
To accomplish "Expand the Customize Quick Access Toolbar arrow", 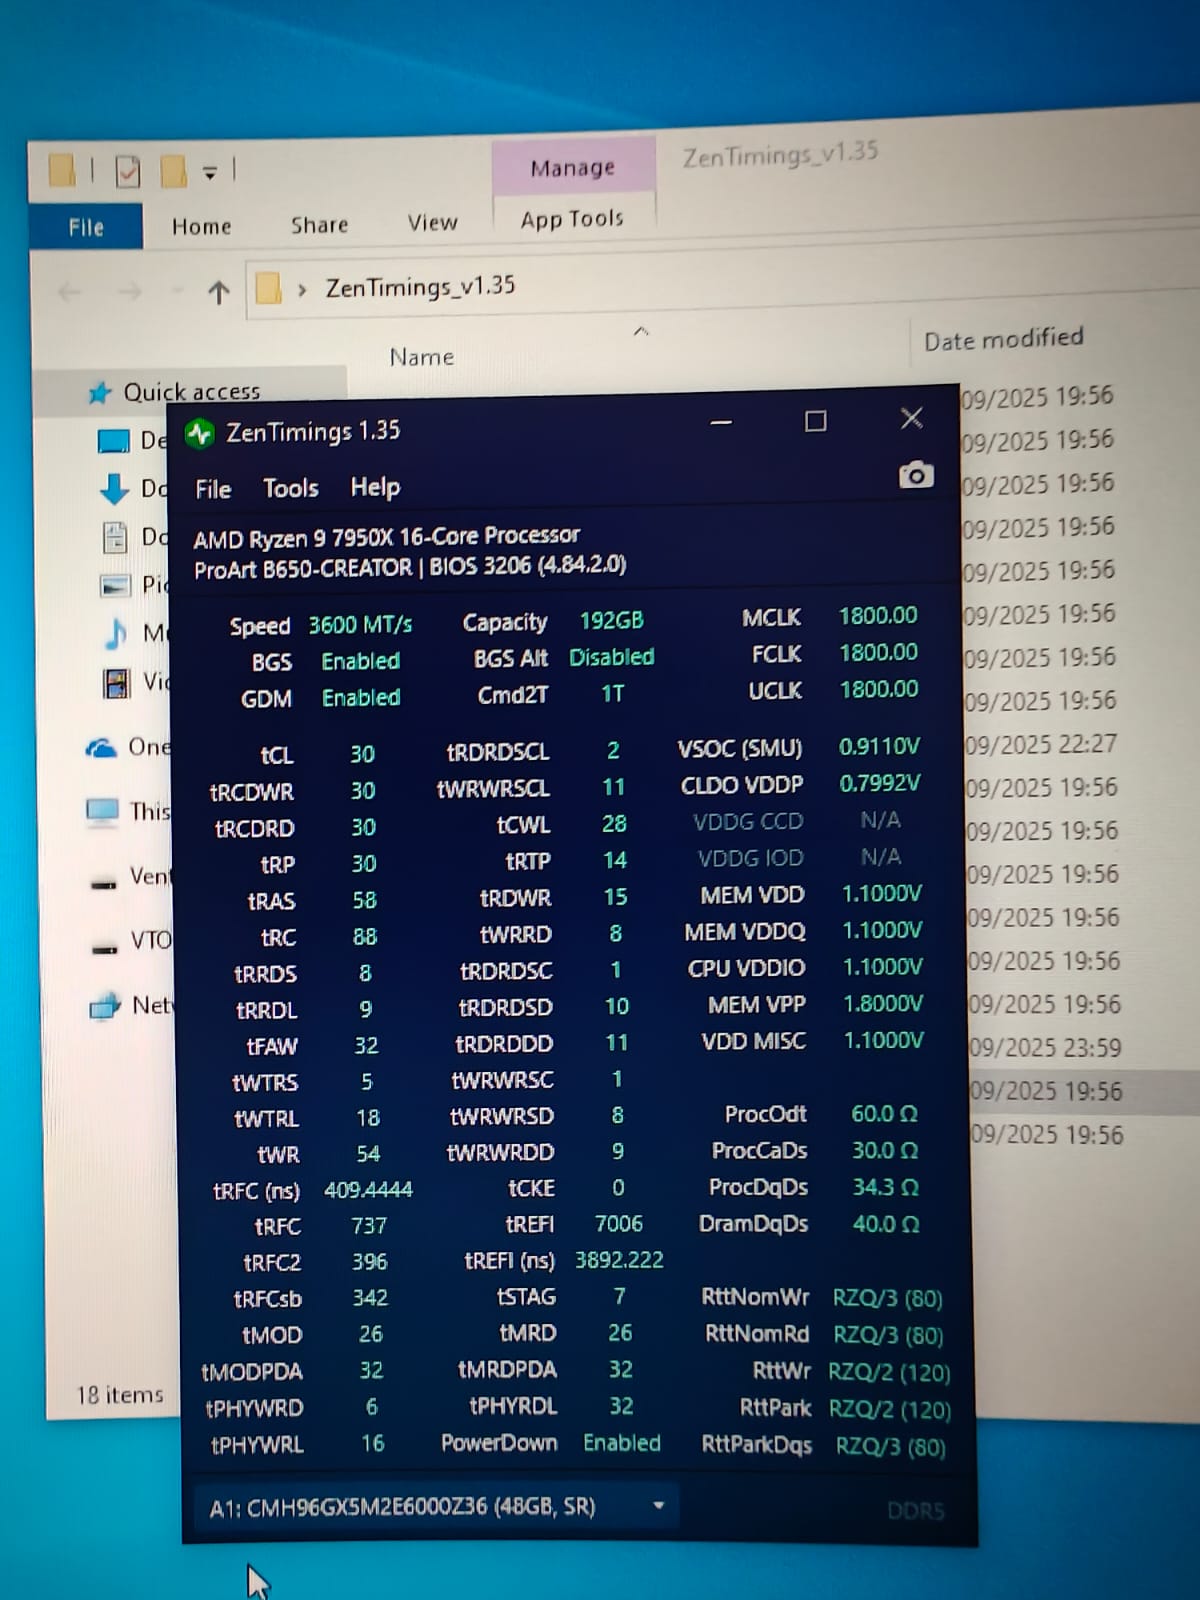I will pos(210,173).
